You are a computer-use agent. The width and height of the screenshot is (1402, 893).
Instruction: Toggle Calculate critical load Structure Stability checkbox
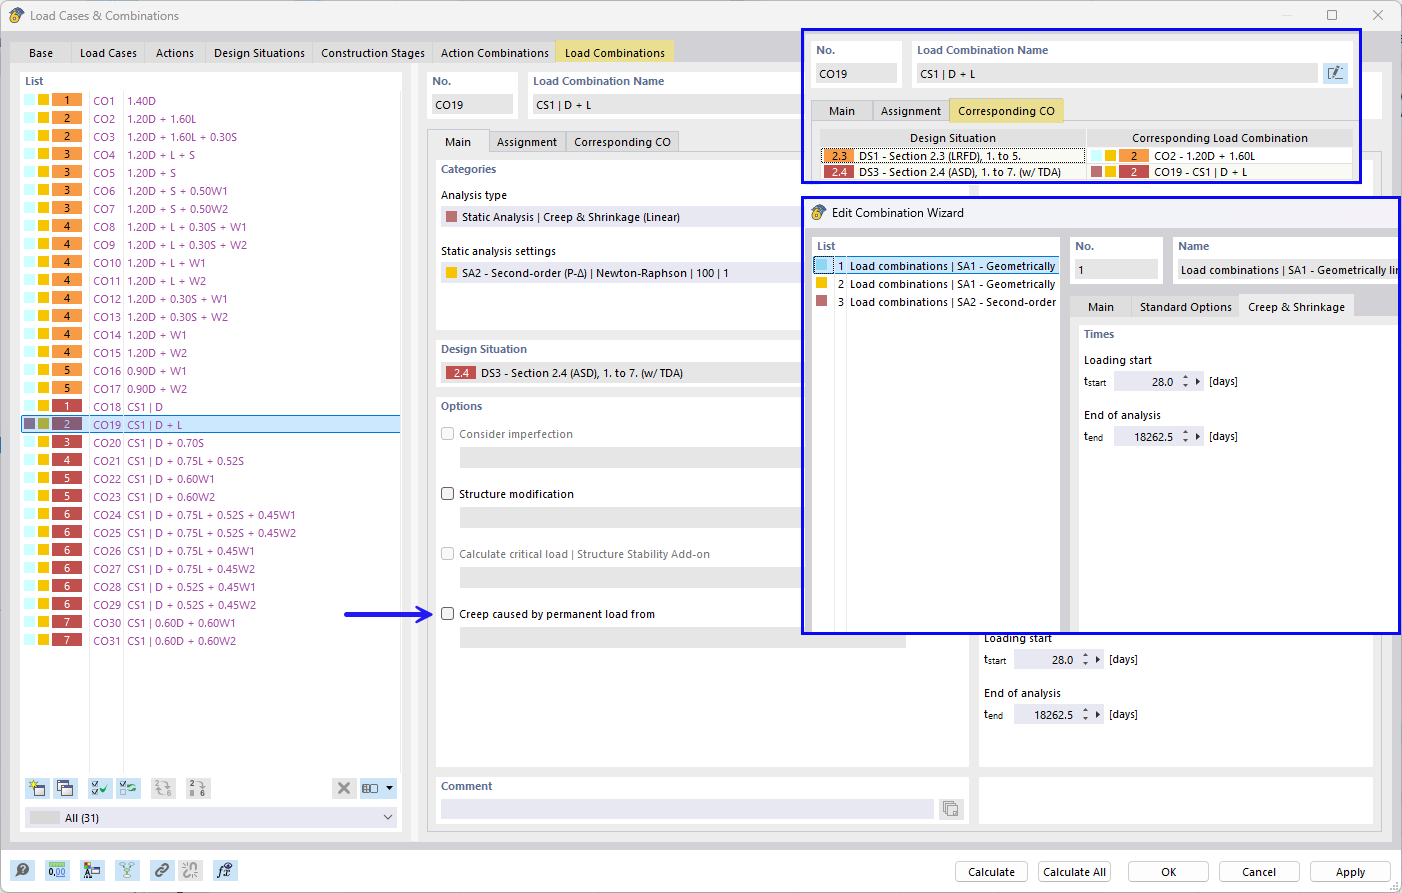pyautogui.click(x=447, y=553)
